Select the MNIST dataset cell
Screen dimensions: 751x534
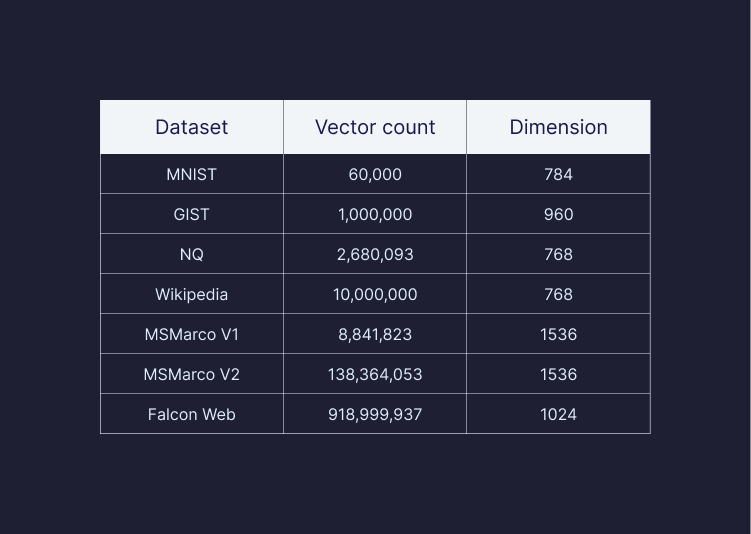click(x=191, y=174)
